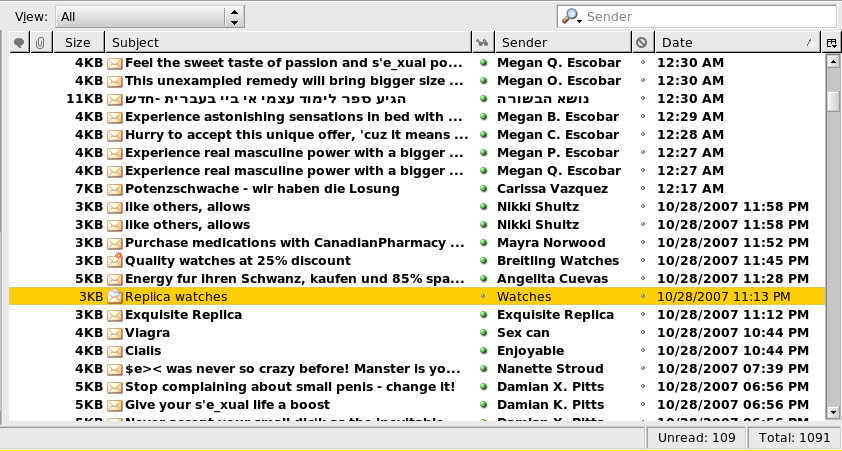The image size is (842, 451).
Task: Open the column picker icon at far right
Action: point(832,43)
